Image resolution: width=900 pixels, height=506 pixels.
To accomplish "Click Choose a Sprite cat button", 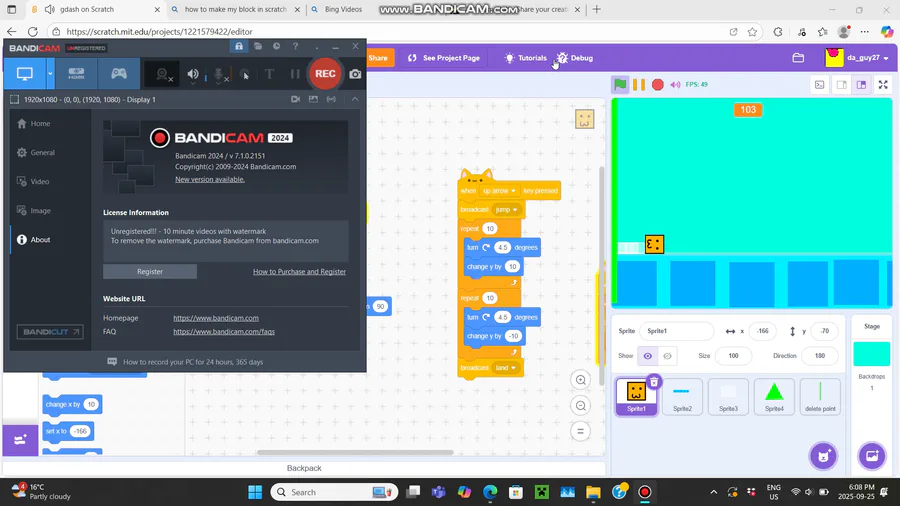I will click(x=823, y=456).
